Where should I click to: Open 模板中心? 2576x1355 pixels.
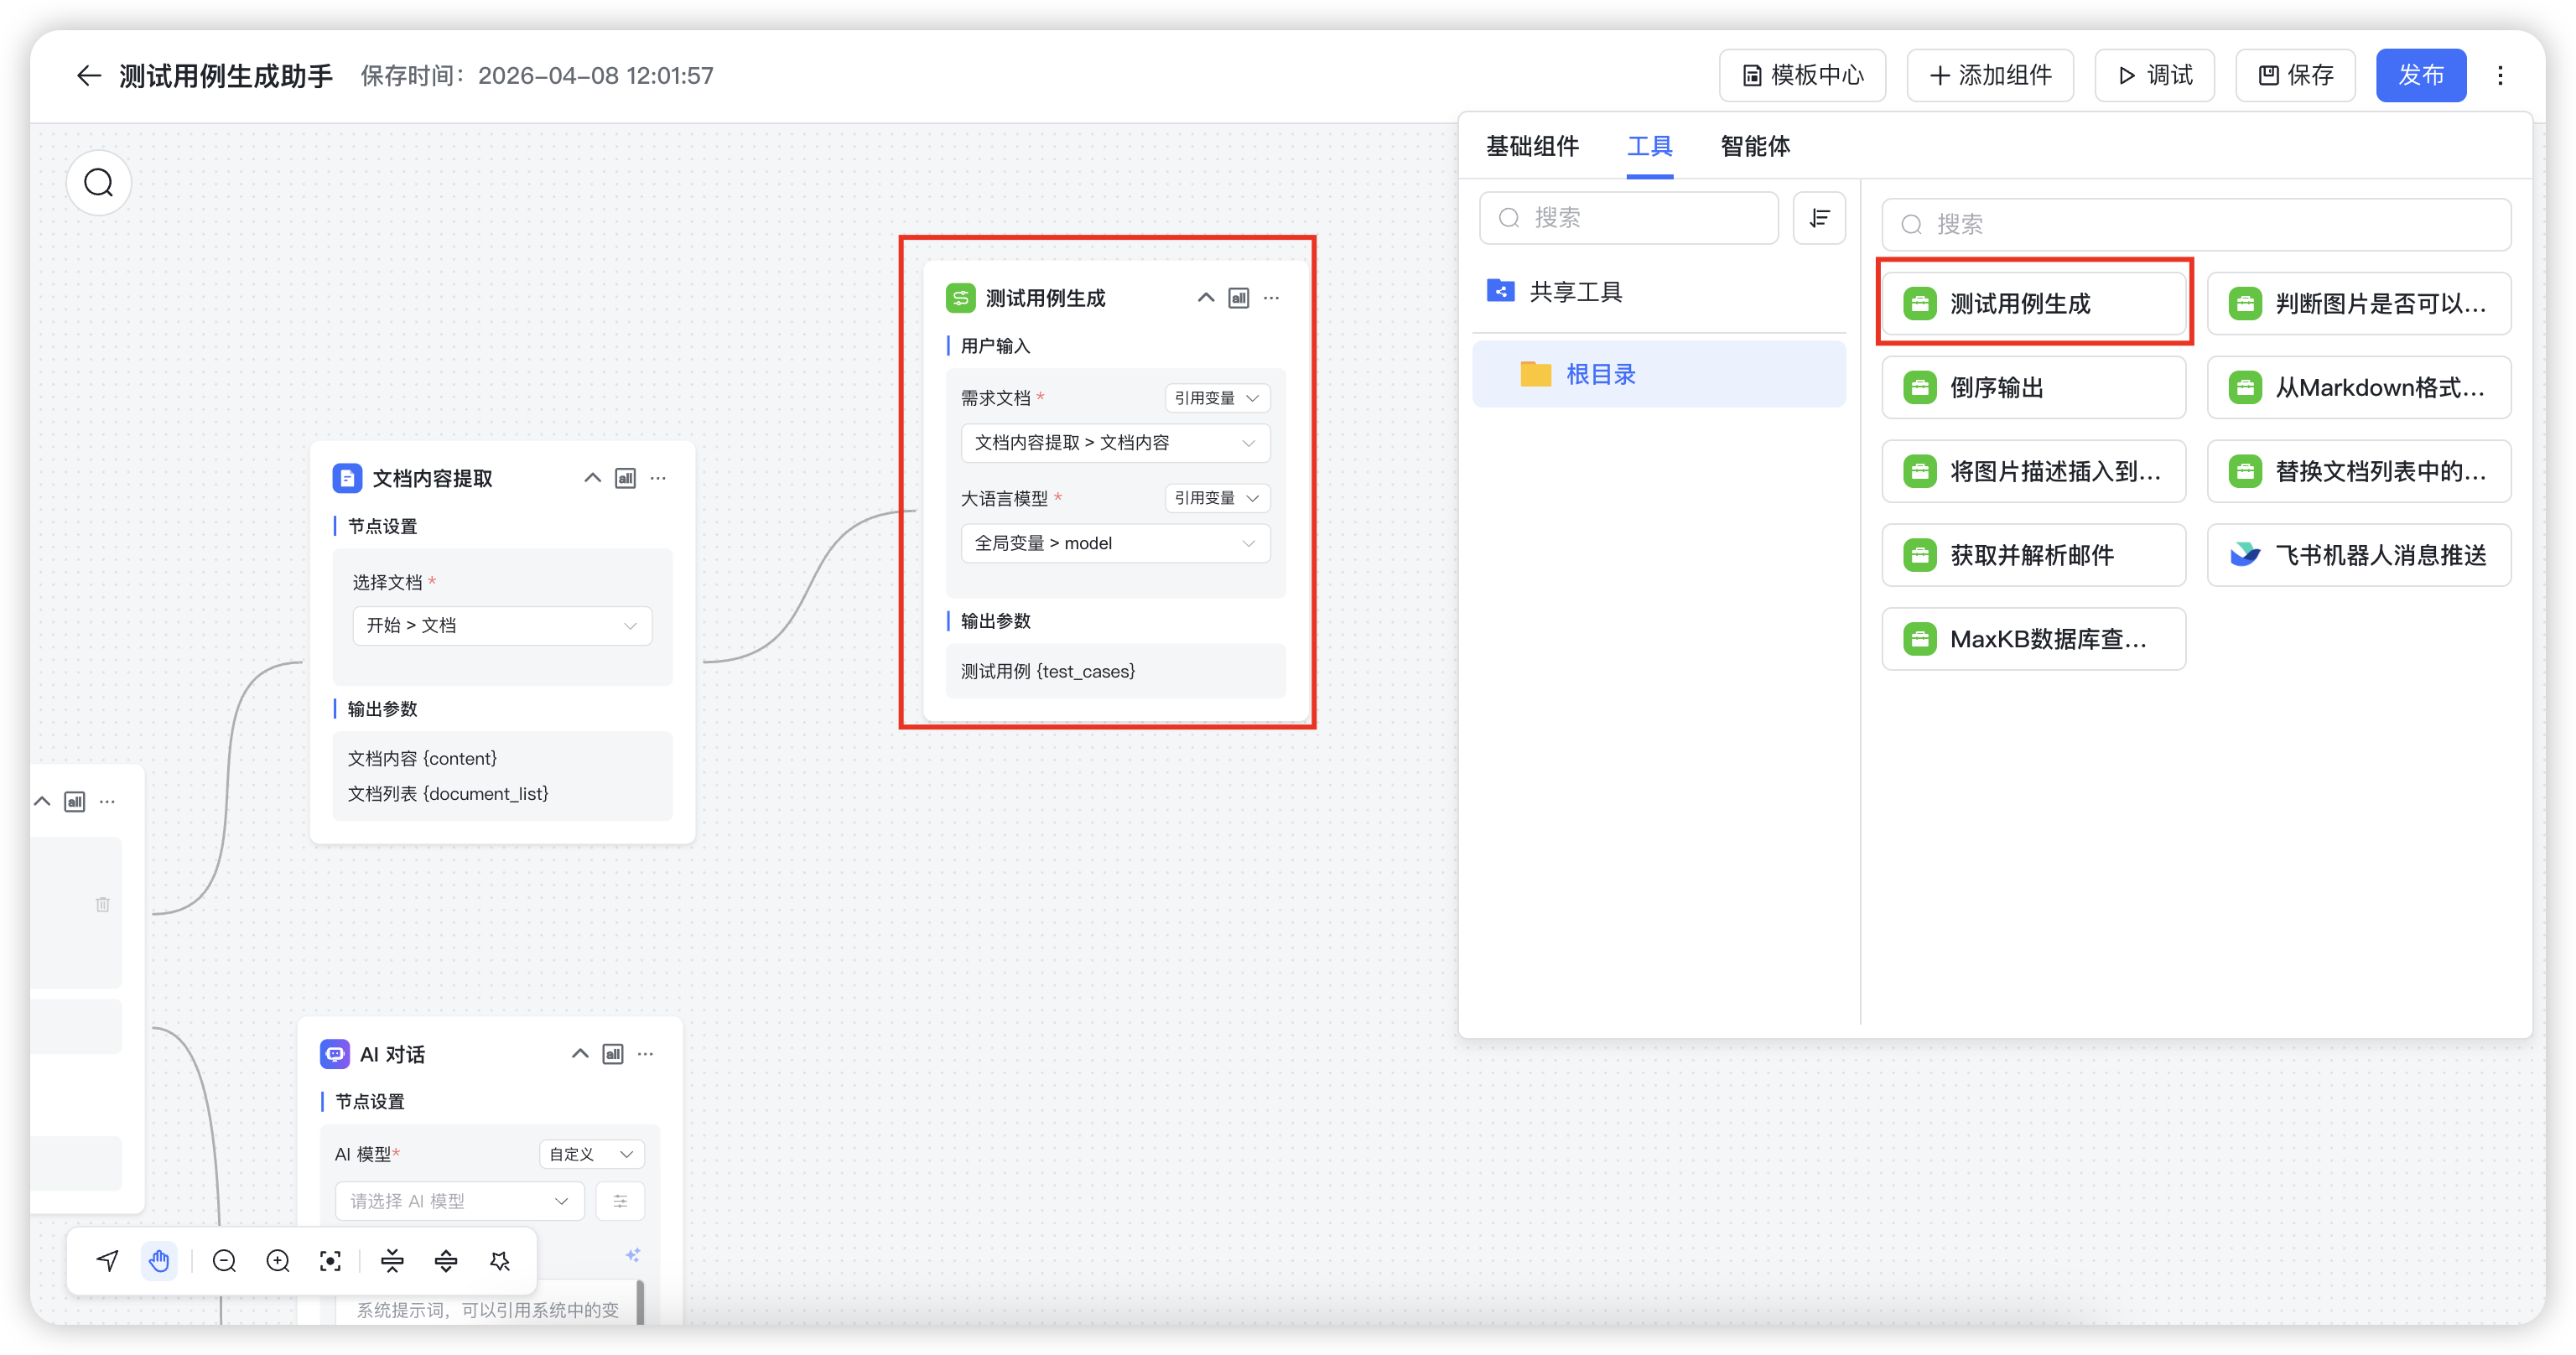pos(1802,75)
